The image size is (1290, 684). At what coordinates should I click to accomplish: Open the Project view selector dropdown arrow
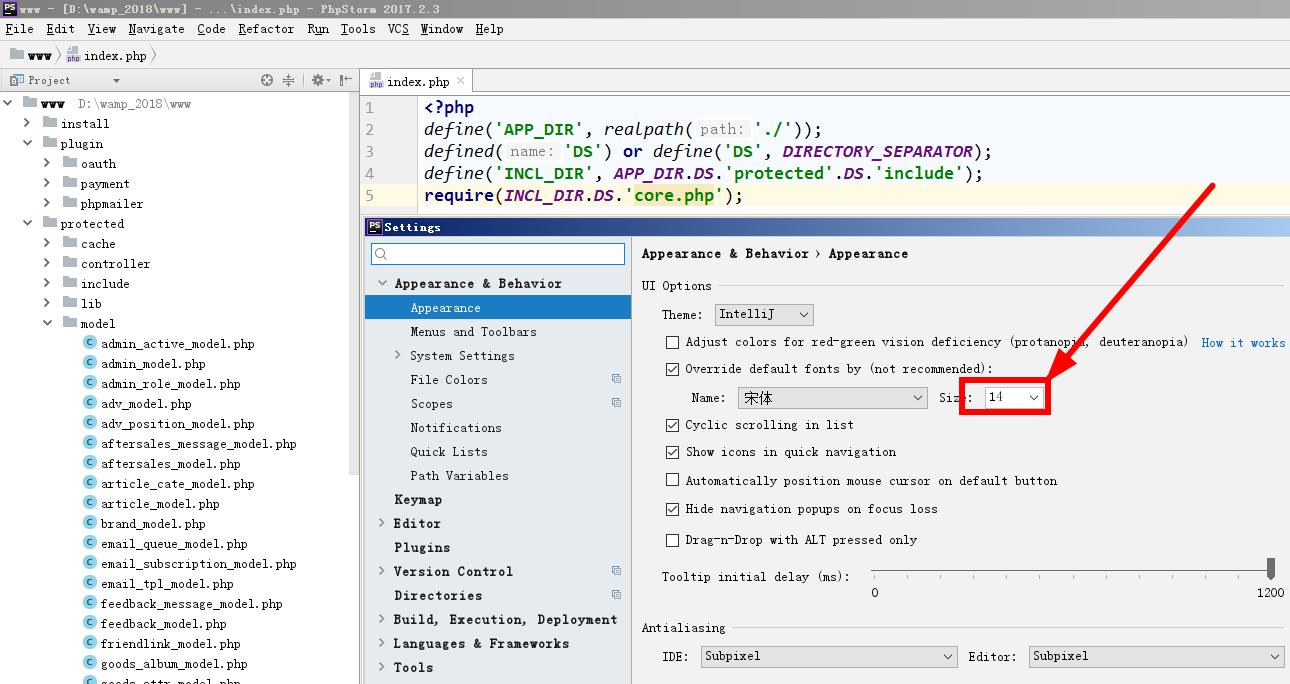click(116, 81)
